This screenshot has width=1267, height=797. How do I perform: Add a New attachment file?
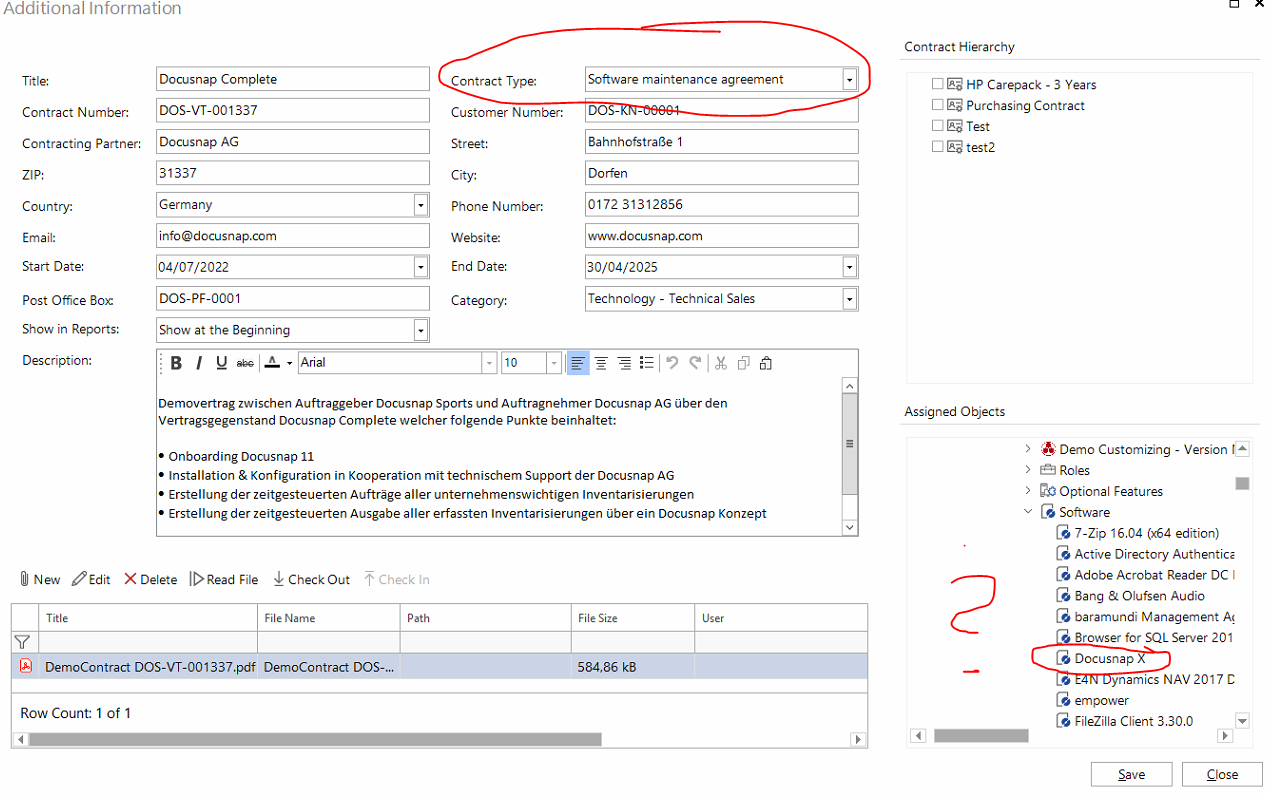tap(39, 580)
